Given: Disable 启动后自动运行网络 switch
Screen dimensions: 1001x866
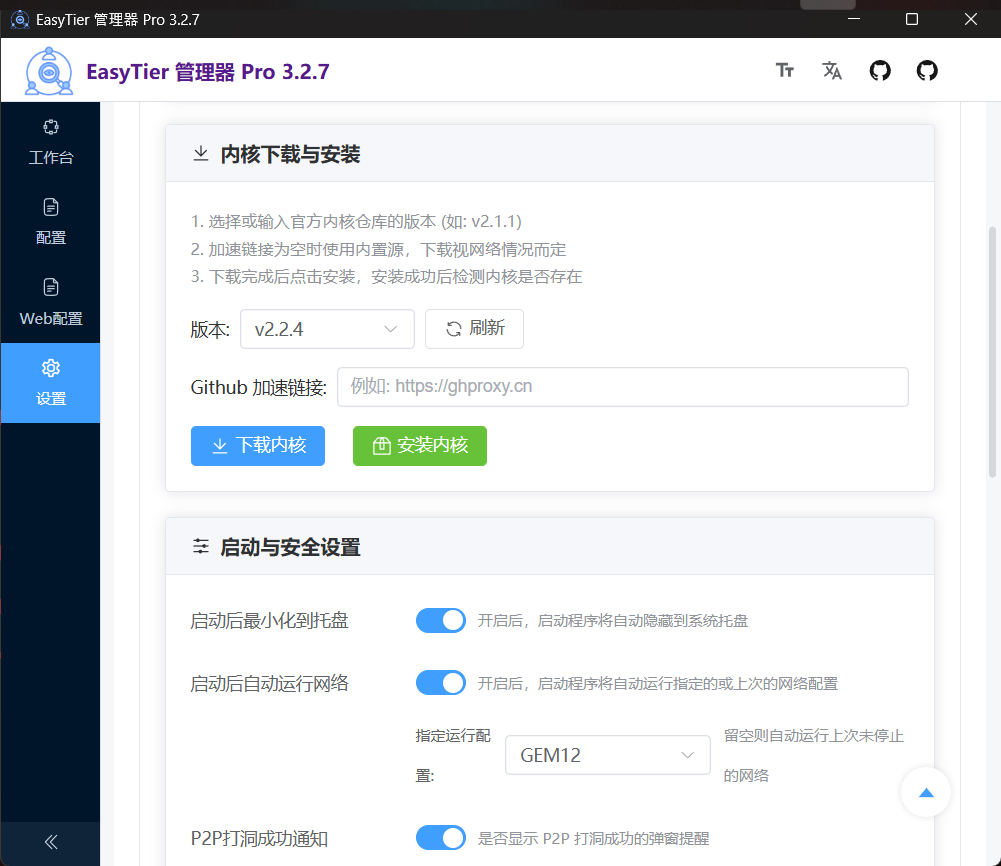Looking at the screenshot, I should [x=440, y=682].
